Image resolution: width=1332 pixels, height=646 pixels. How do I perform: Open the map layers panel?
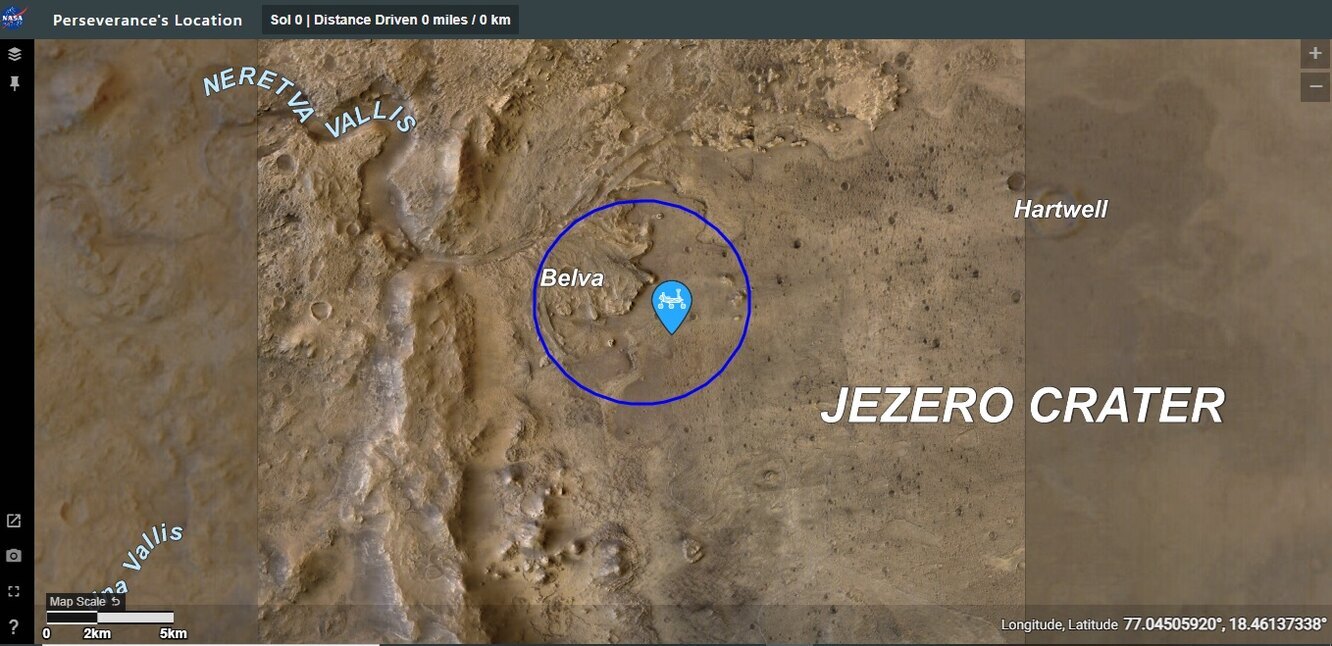14,54
